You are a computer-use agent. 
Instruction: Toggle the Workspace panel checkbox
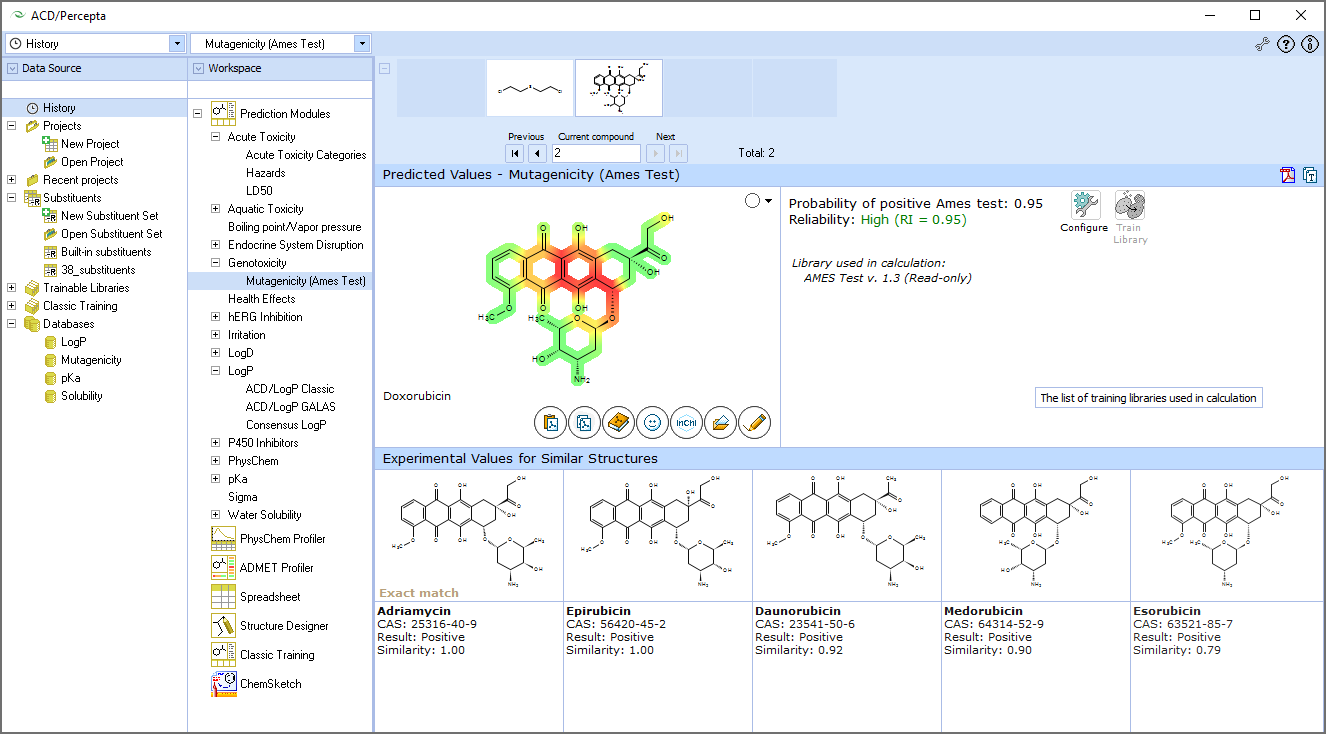tap(196, 67)
